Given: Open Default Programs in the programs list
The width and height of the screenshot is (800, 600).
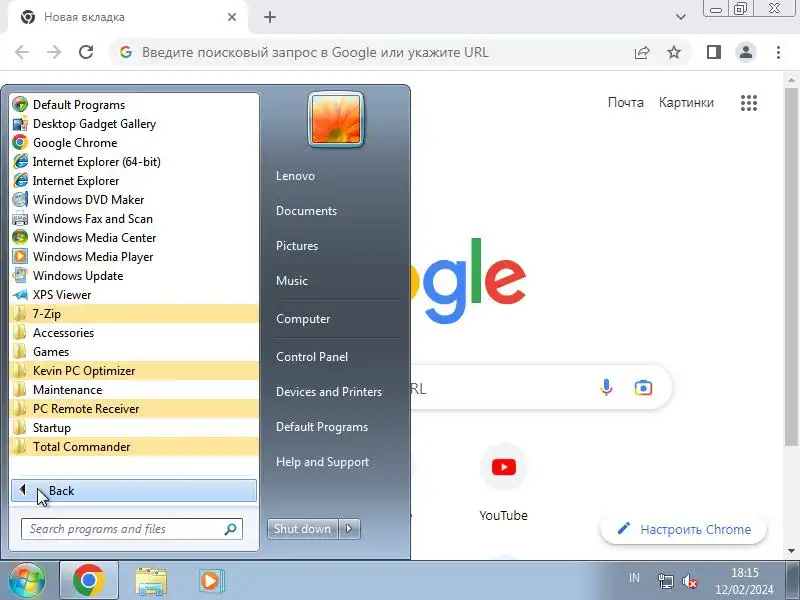Looking at the screenshot, I should point(134,105).
